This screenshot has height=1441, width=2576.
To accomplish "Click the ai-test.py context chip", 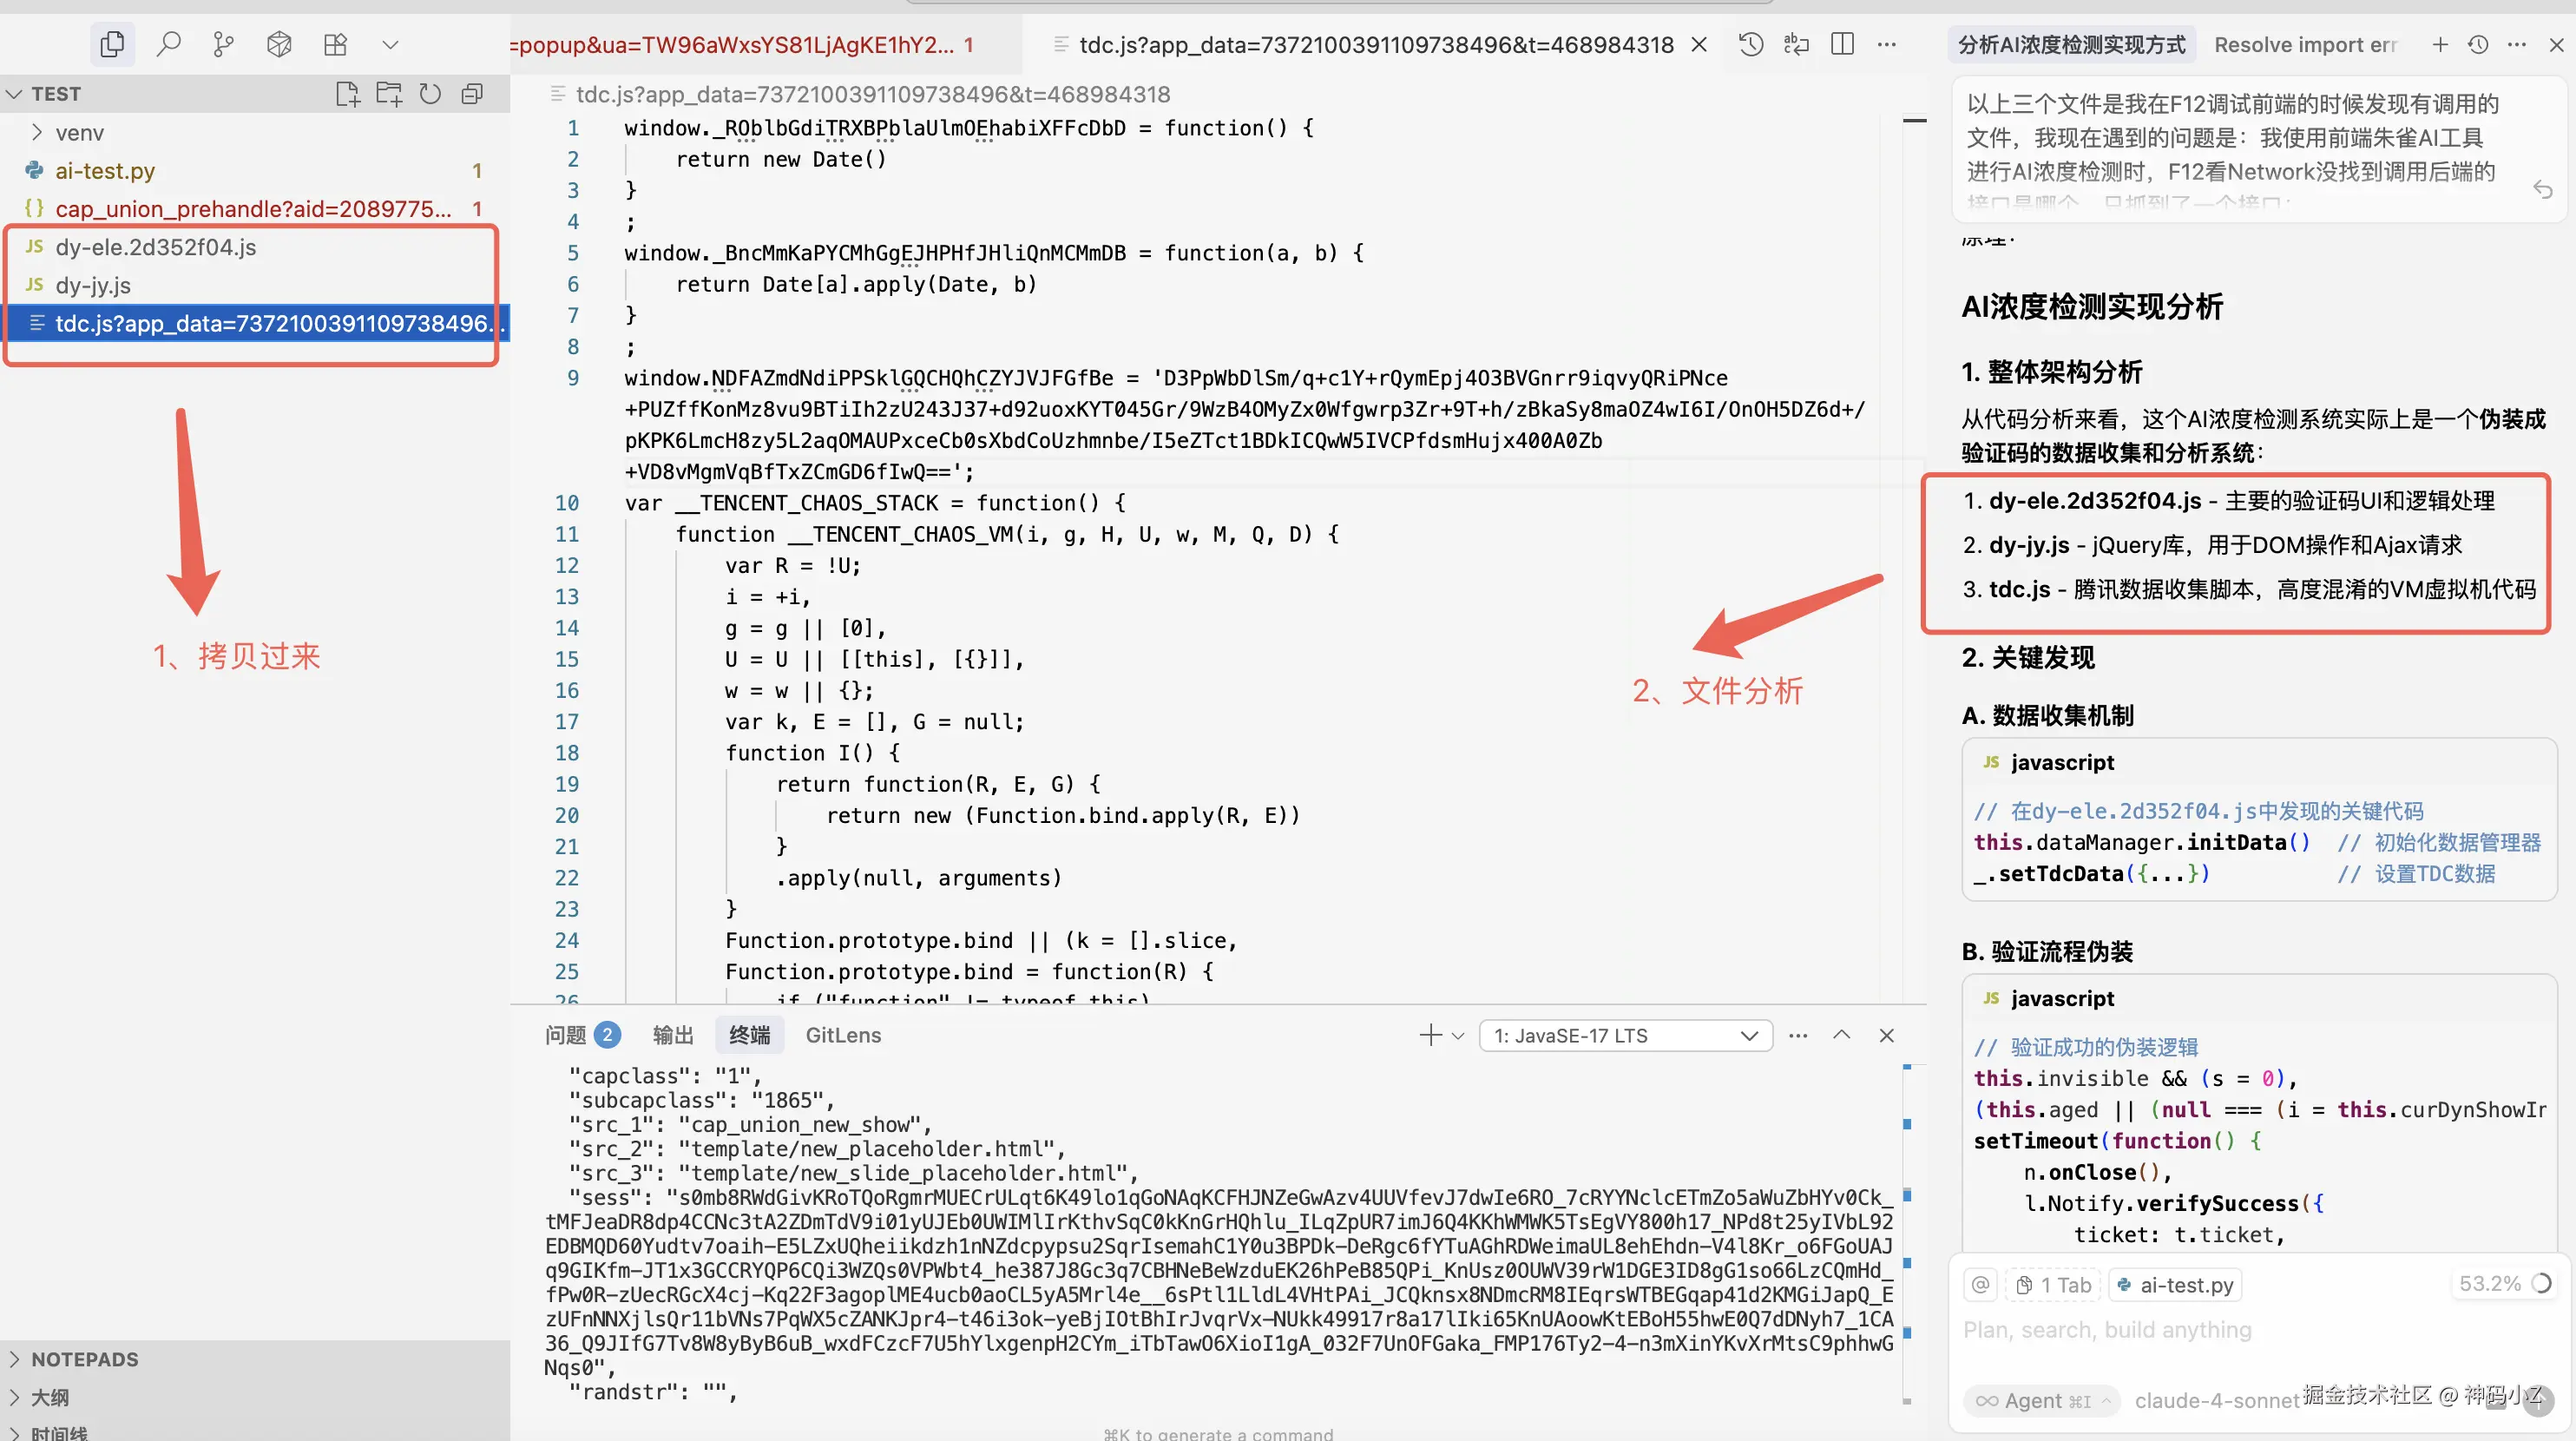I will [x=2176, y=1285].
